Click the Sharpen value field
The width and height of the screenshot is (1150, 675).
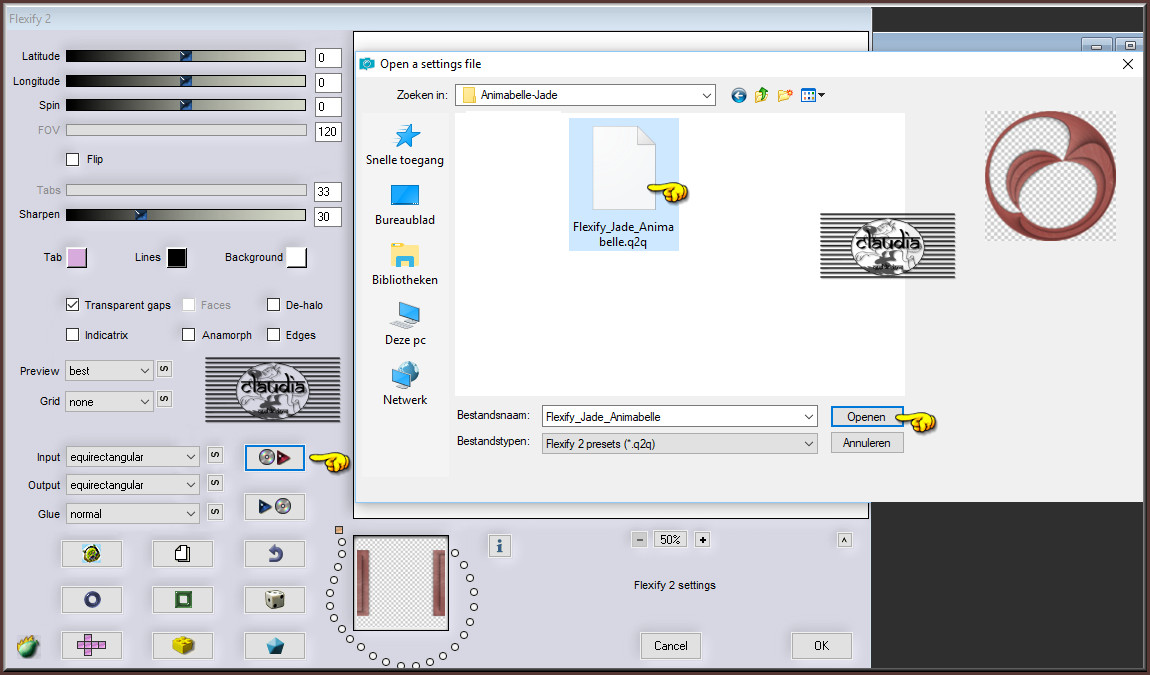pos(328,216)
